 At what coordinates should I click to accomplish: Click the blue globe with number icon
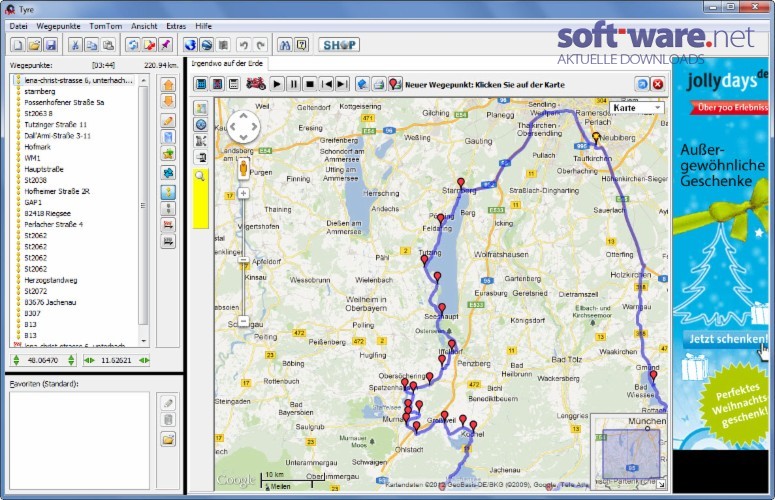click(x=190, y=45)
